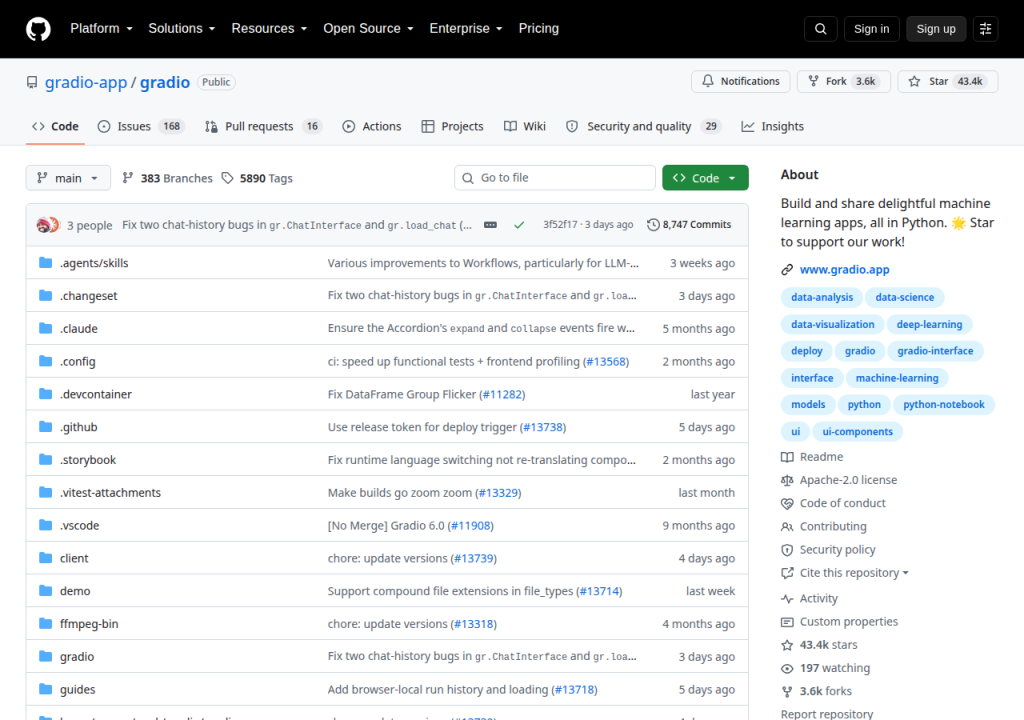Viewport: 1024px width, 720px height.
Task: Select the ui-components topic tag
Action: point(857,432)
